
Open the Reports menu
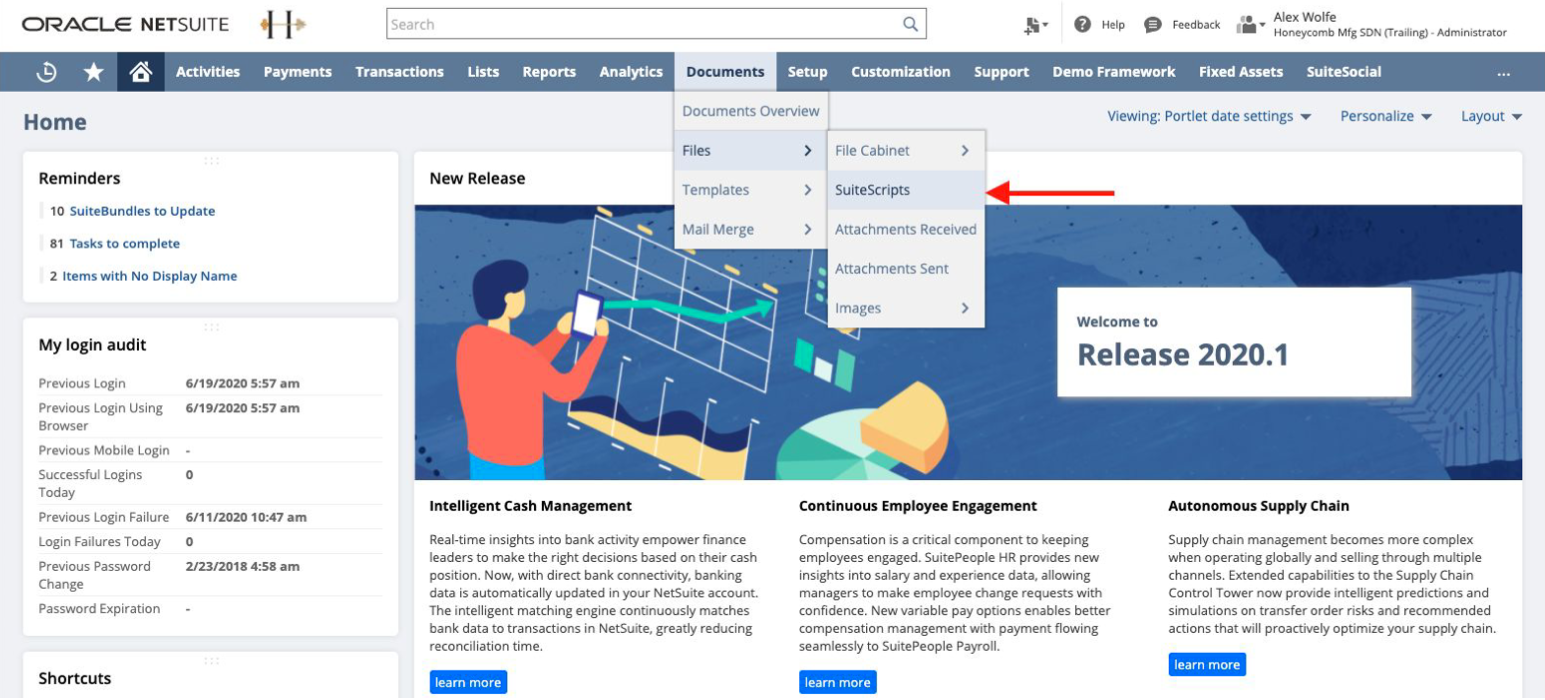pyautogui.click(x=549, y=72)
